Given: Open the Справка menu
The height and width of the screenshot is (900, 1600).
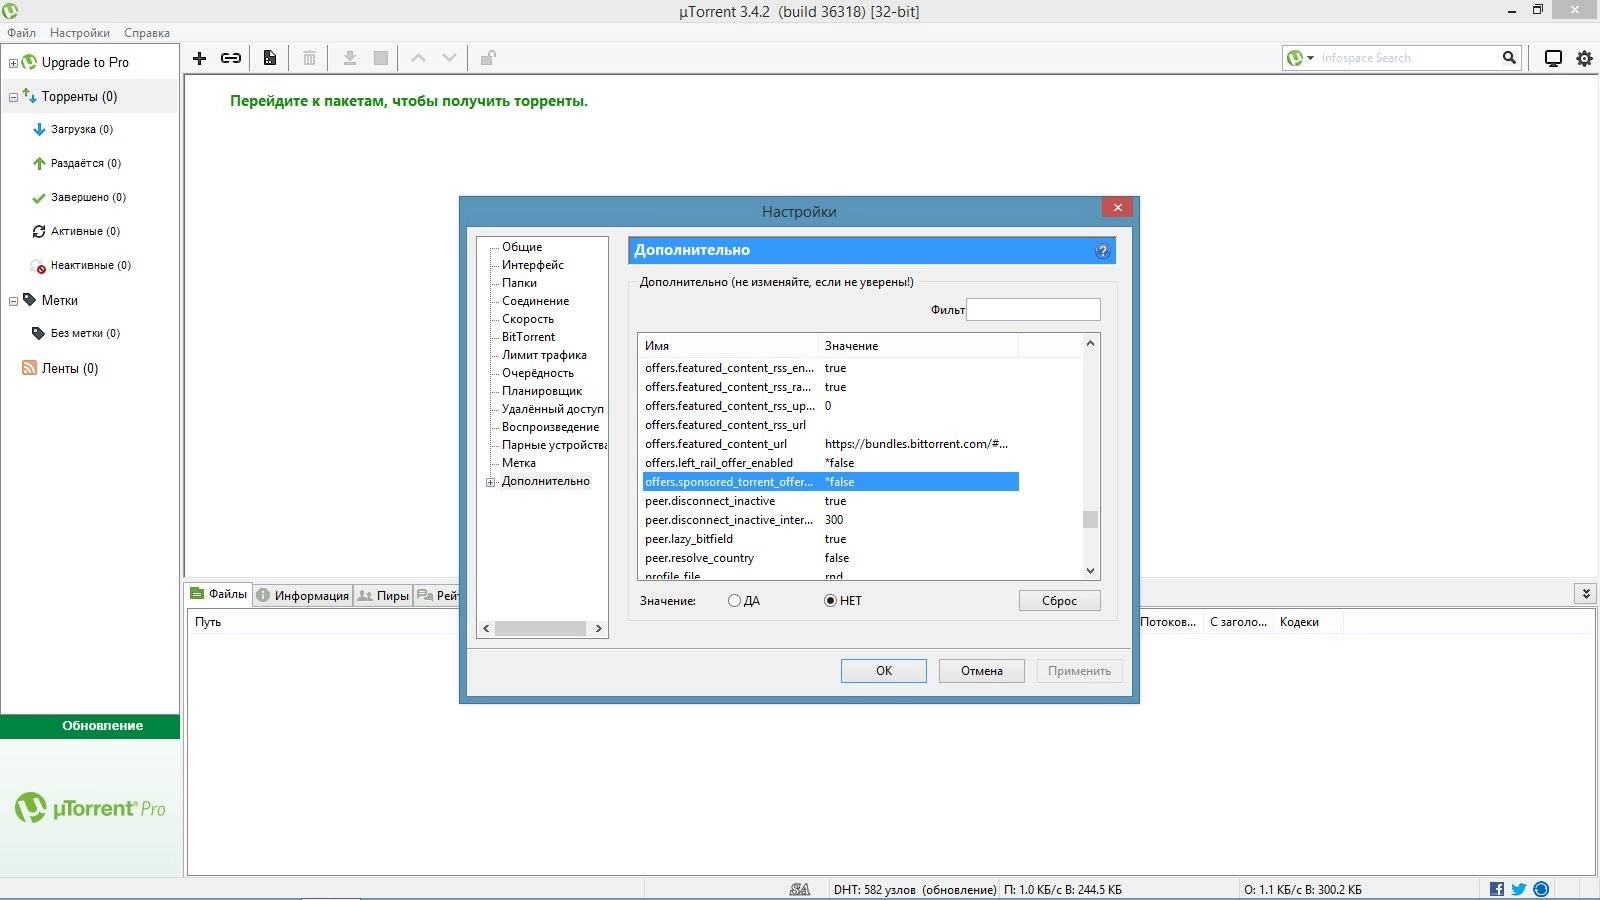Looking at the screenshot, I should click(x=147, y=33).
